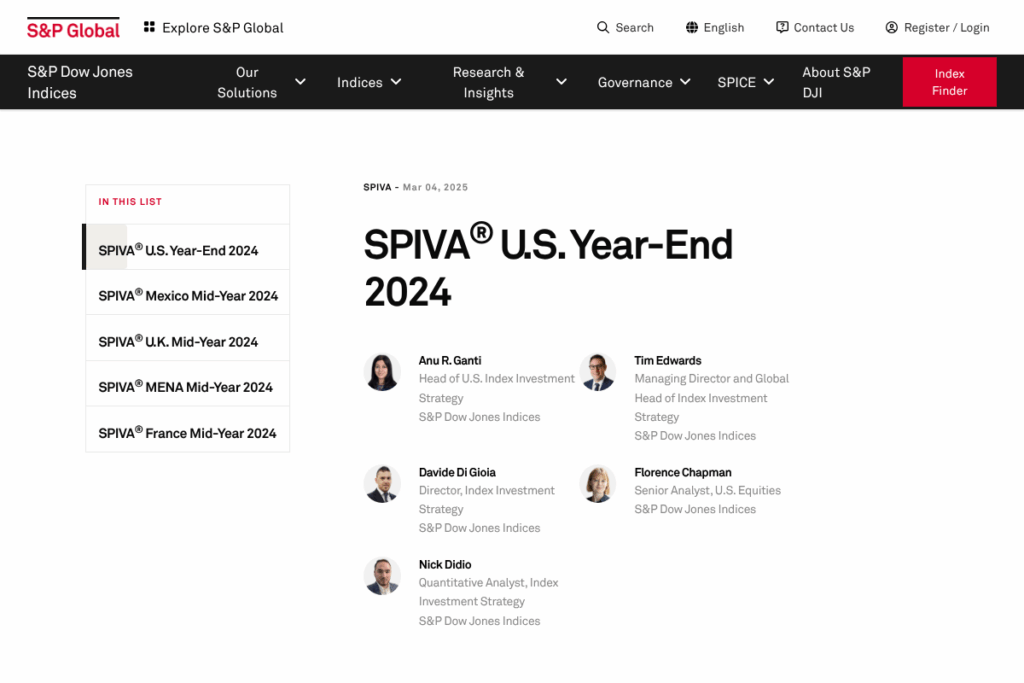Viewport: 1024px width, 683px height.
Task: Click the text Senior Analyst, U.S. Equities
Action: [x=707, y=490]
